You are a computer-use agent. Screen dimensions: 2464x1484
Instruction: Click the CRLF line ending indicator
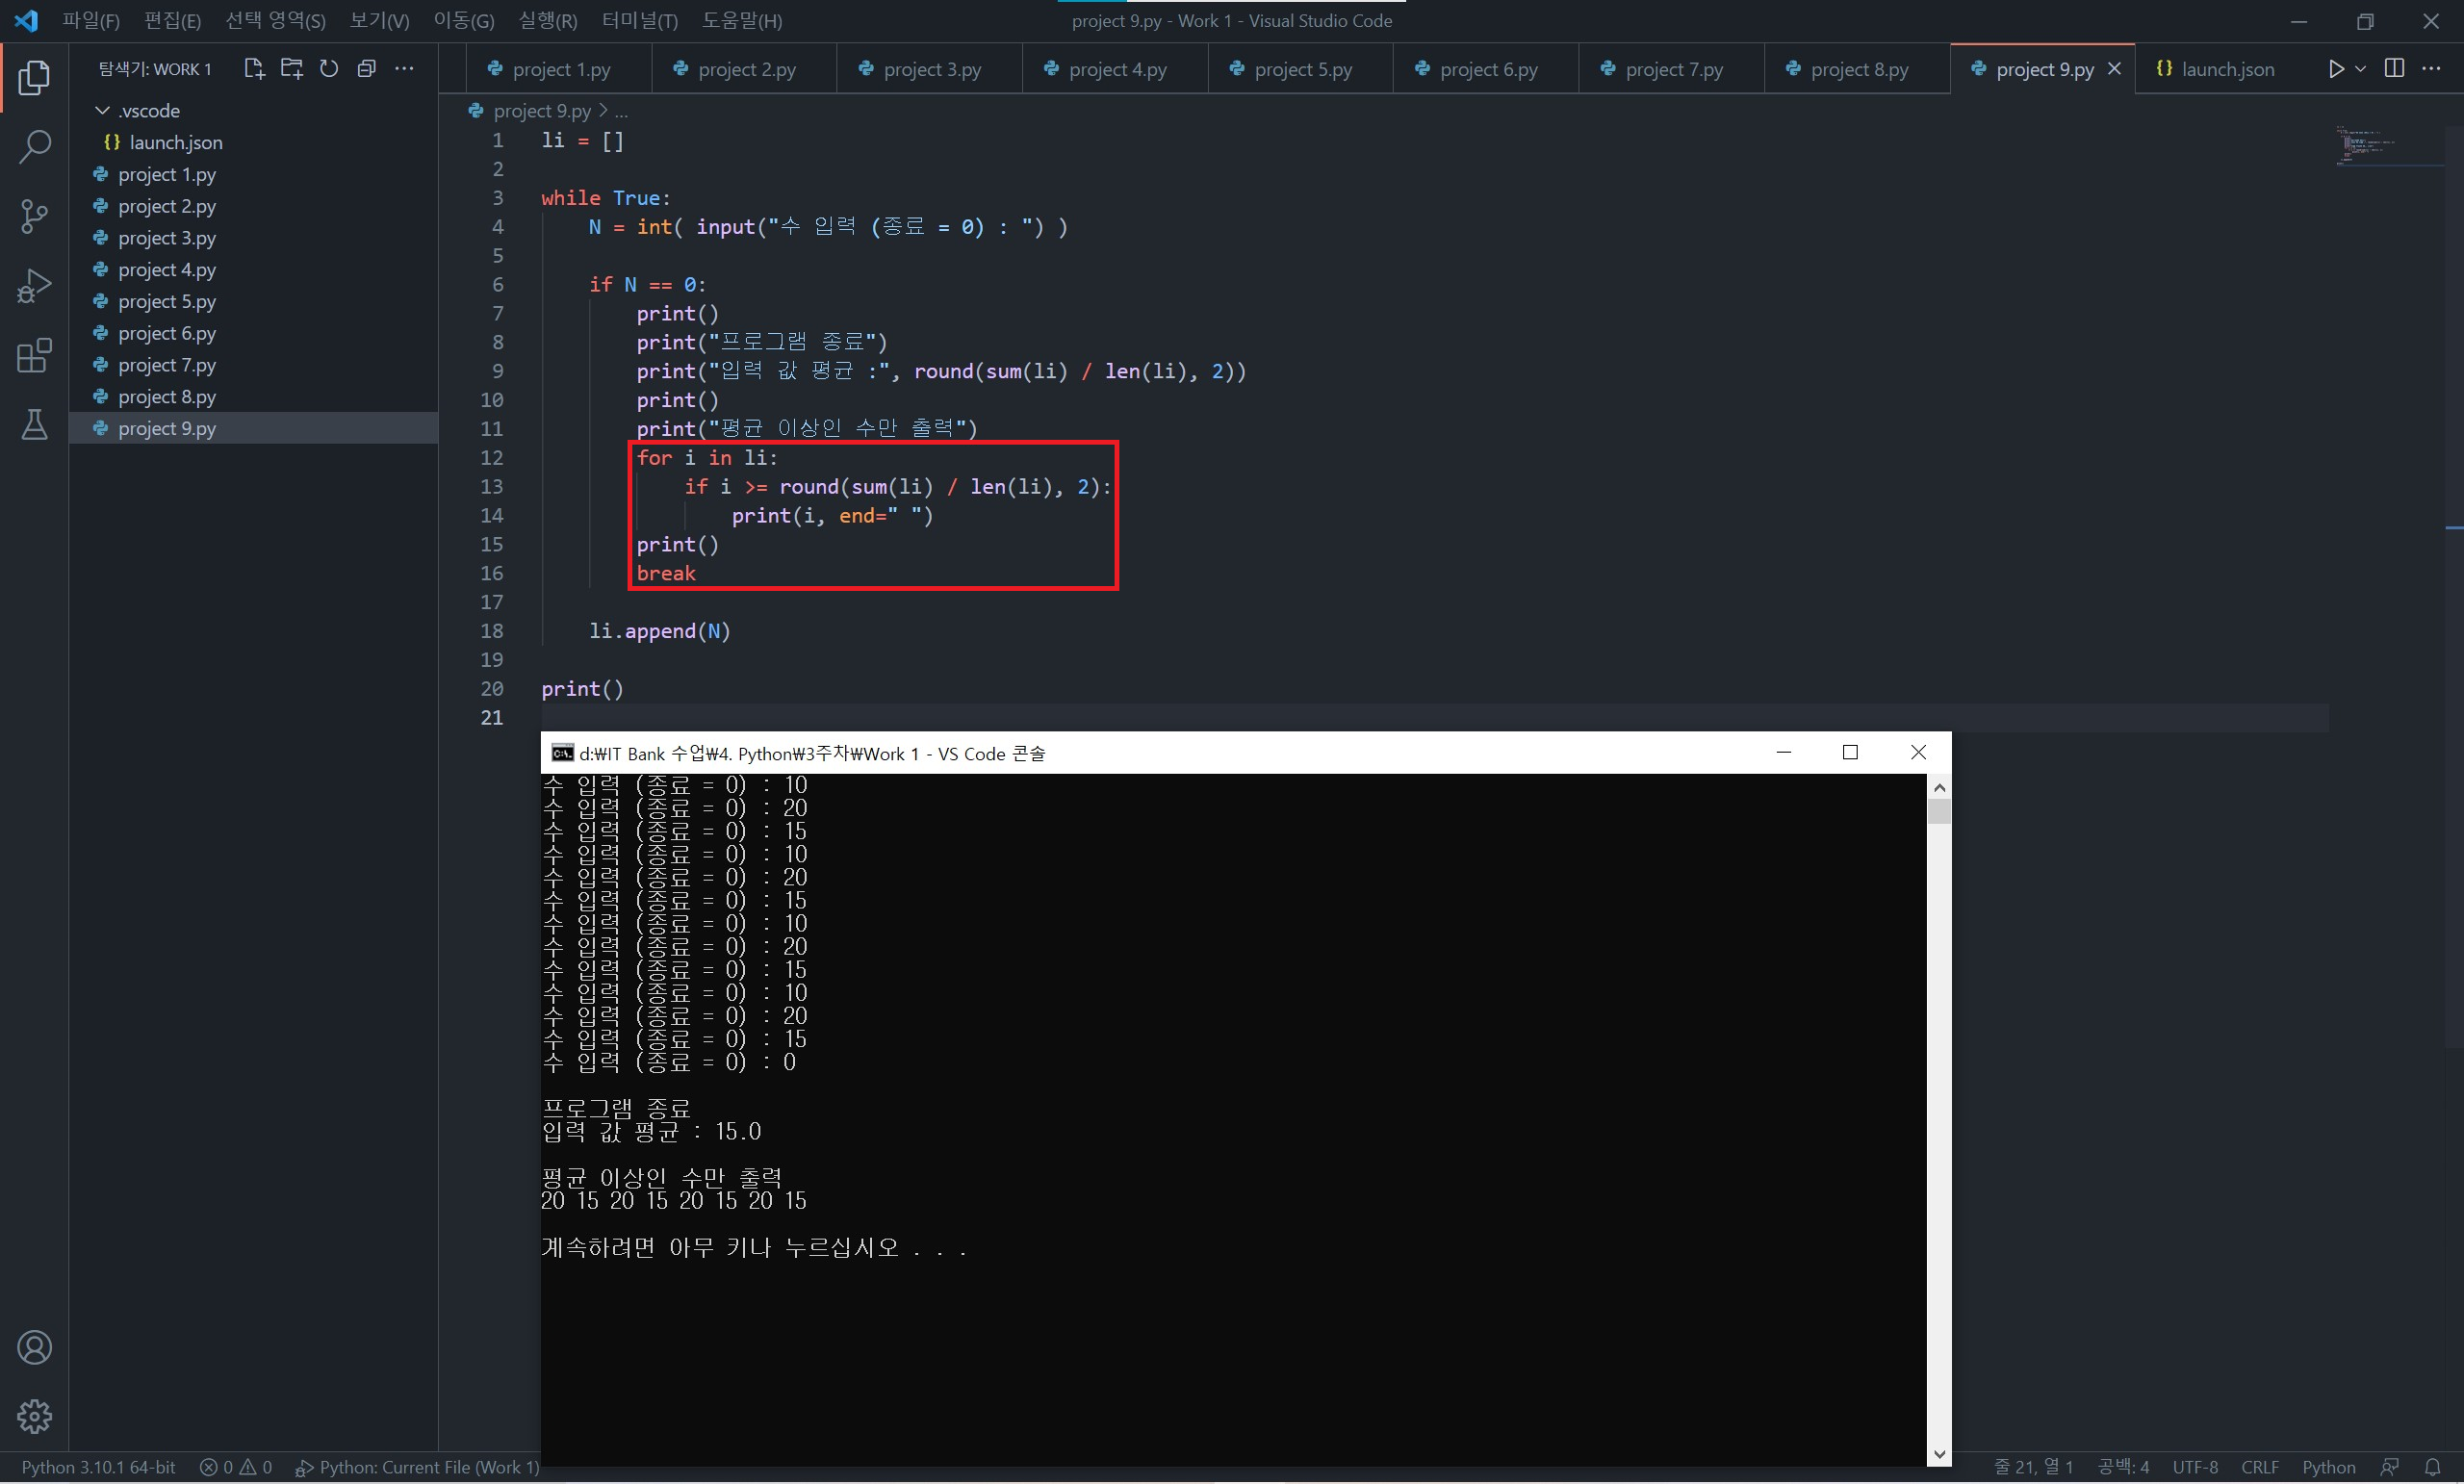[x=2259, y=1467]
